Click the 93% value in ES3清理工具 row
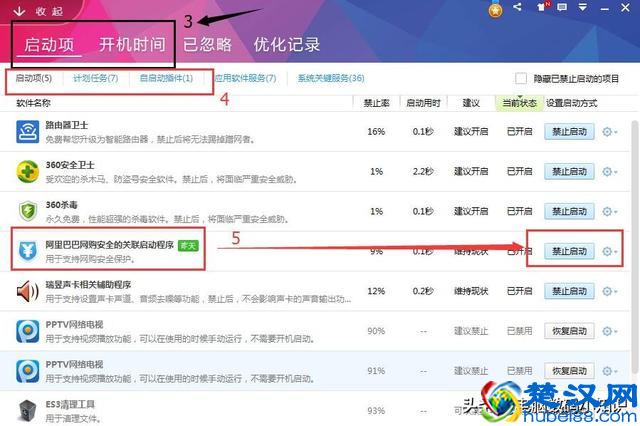The height and width of the screenshot is (426, 640). click(376, 410)
